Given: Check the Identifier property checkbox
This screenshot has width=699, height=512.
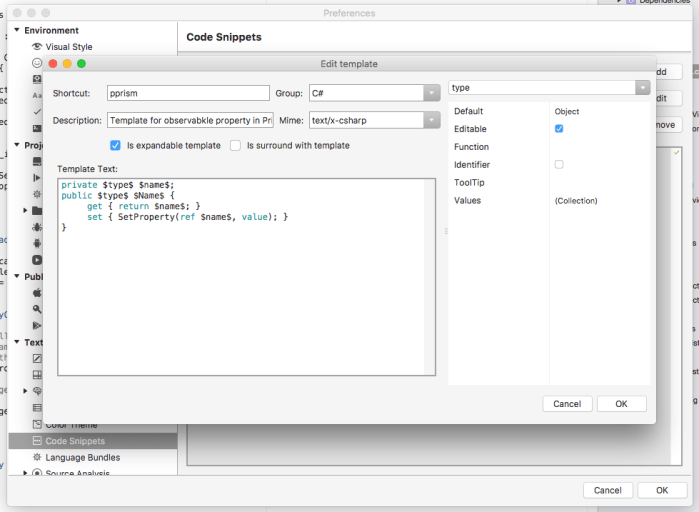Looking at the screenshot, I should pyautogui.click(x=559, y=164).
